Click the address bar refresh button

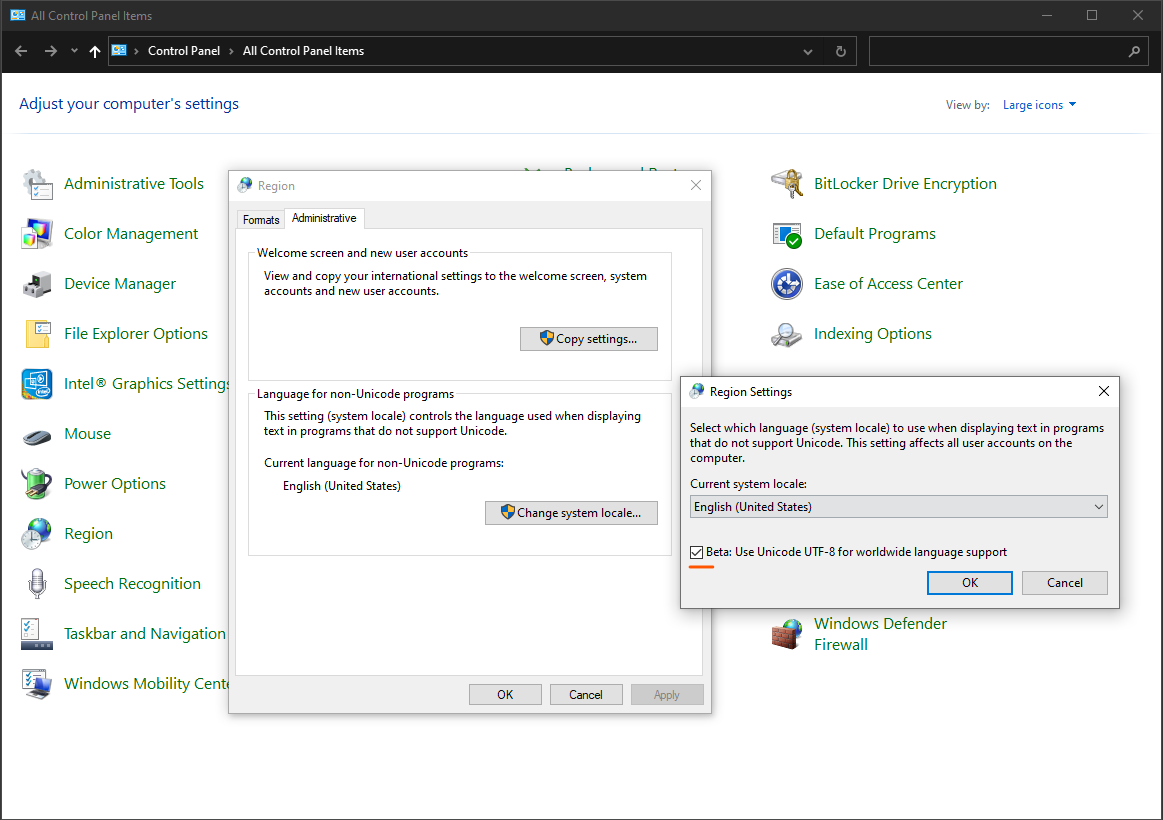[x=840, y=51]
